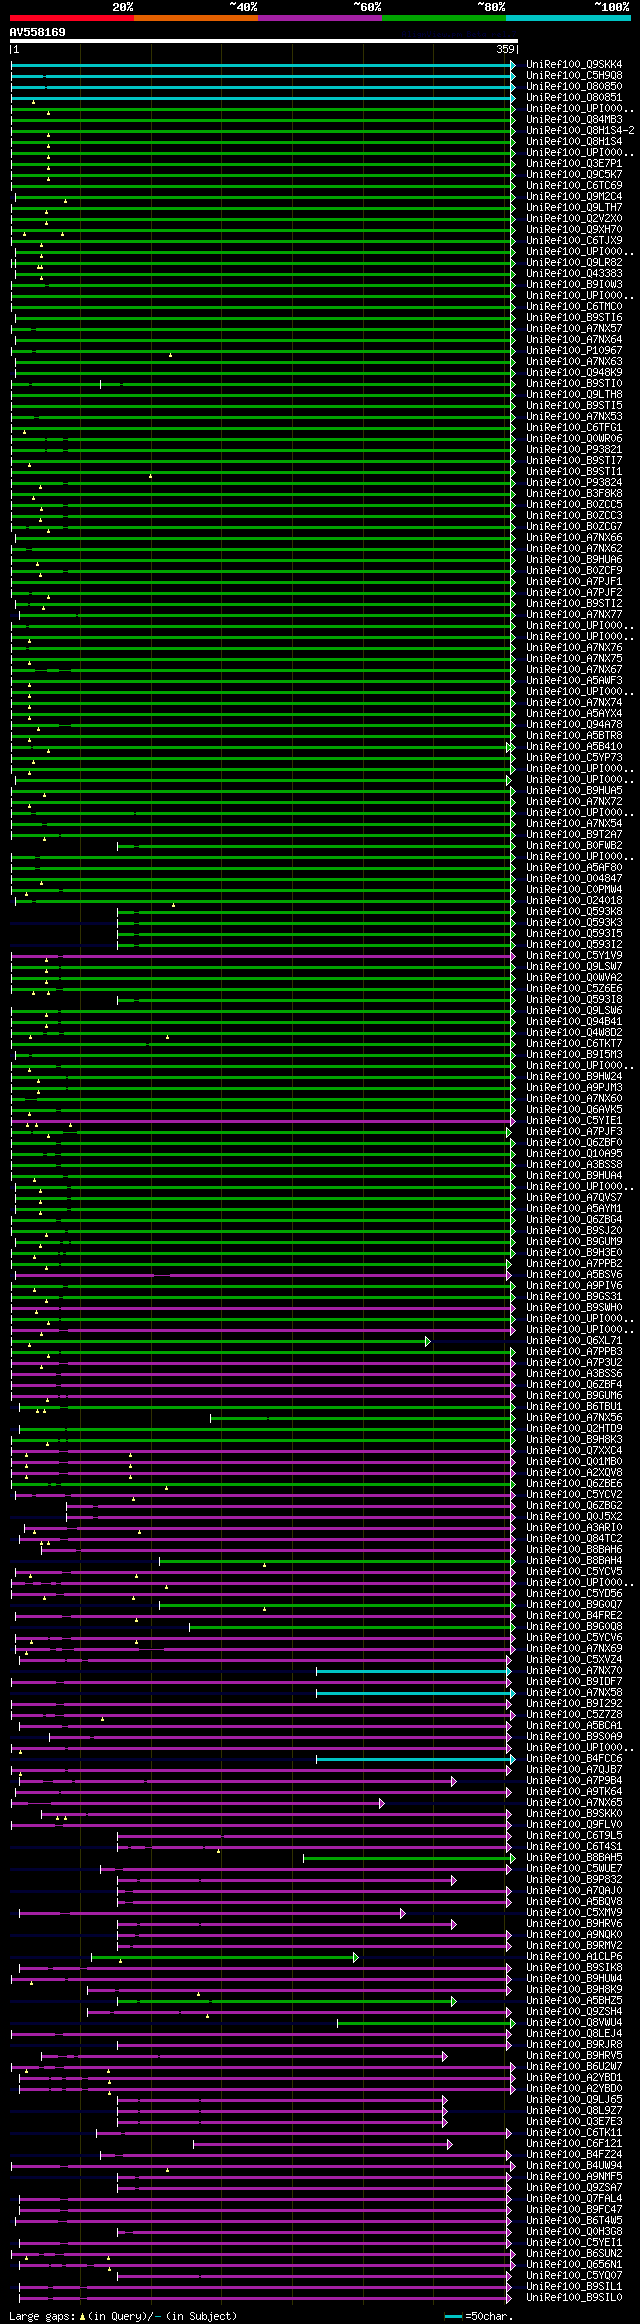Select the UniRef100_B4FCC6 label
Image resolution: width=640 pixels, height=2324 pixels.
click(574, 1759)
